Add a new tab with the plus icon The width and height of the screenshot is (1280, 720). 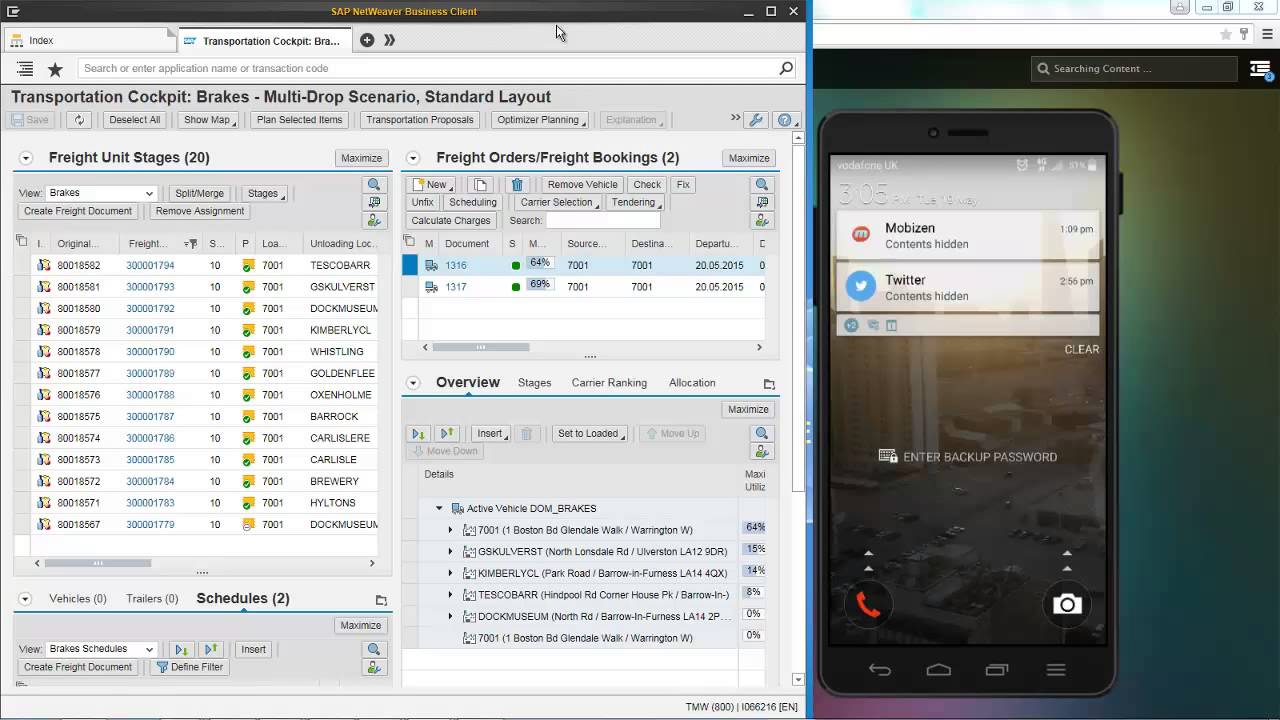pos(367,40)
